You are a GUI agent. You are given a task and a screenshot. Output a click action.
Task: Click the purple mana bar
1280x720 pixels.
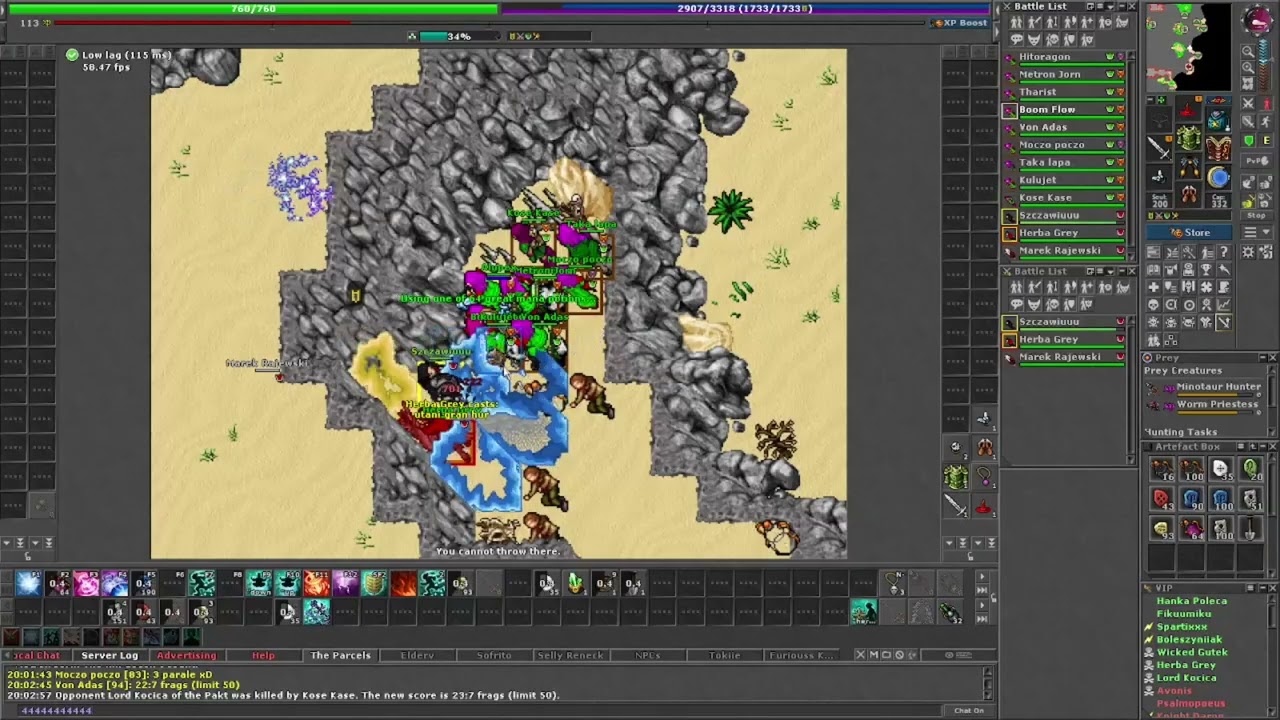tap(747, 9)
